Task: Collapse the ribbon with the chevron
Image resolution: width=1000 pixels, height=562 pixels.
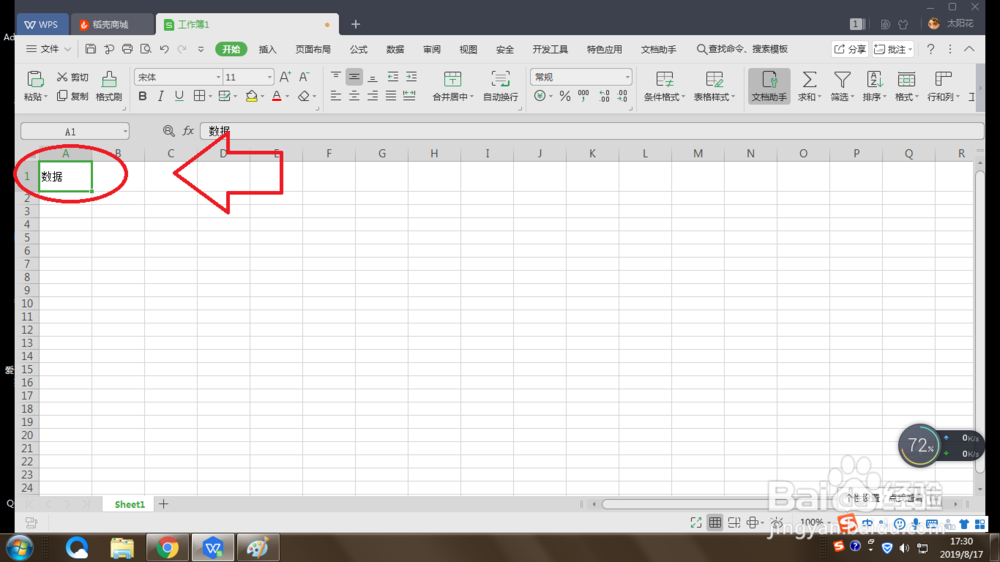Action: point(969,49)
